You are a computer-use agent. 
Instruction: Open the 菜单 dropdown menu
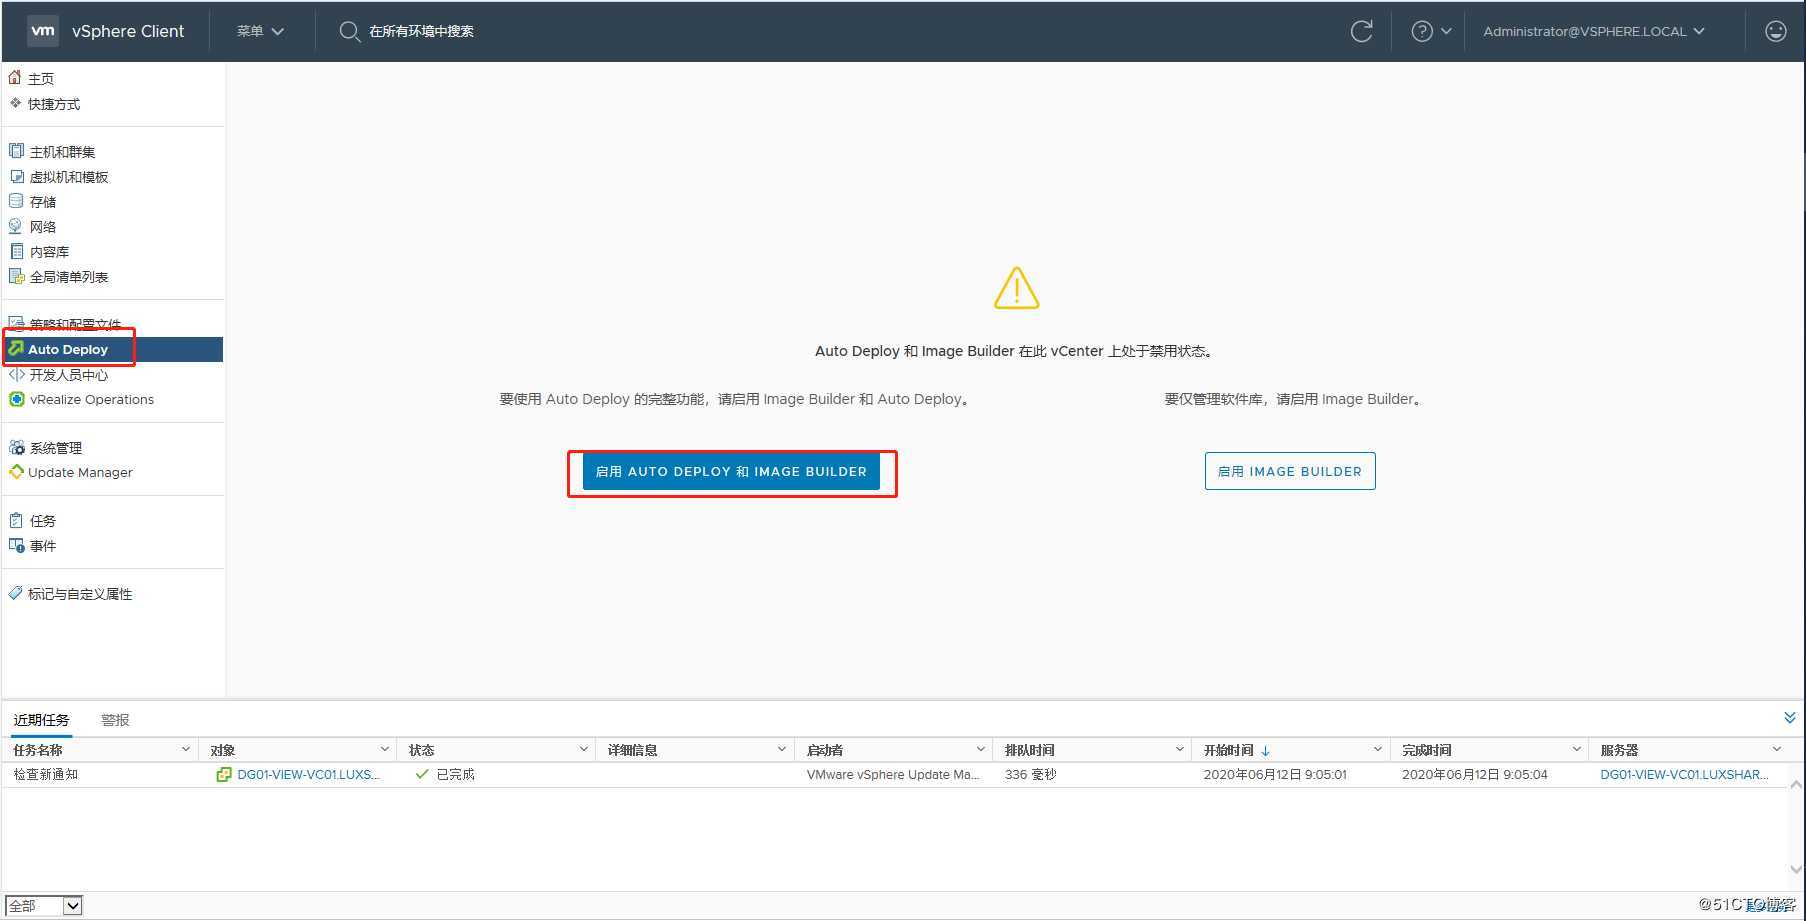(x=260, y=32)
